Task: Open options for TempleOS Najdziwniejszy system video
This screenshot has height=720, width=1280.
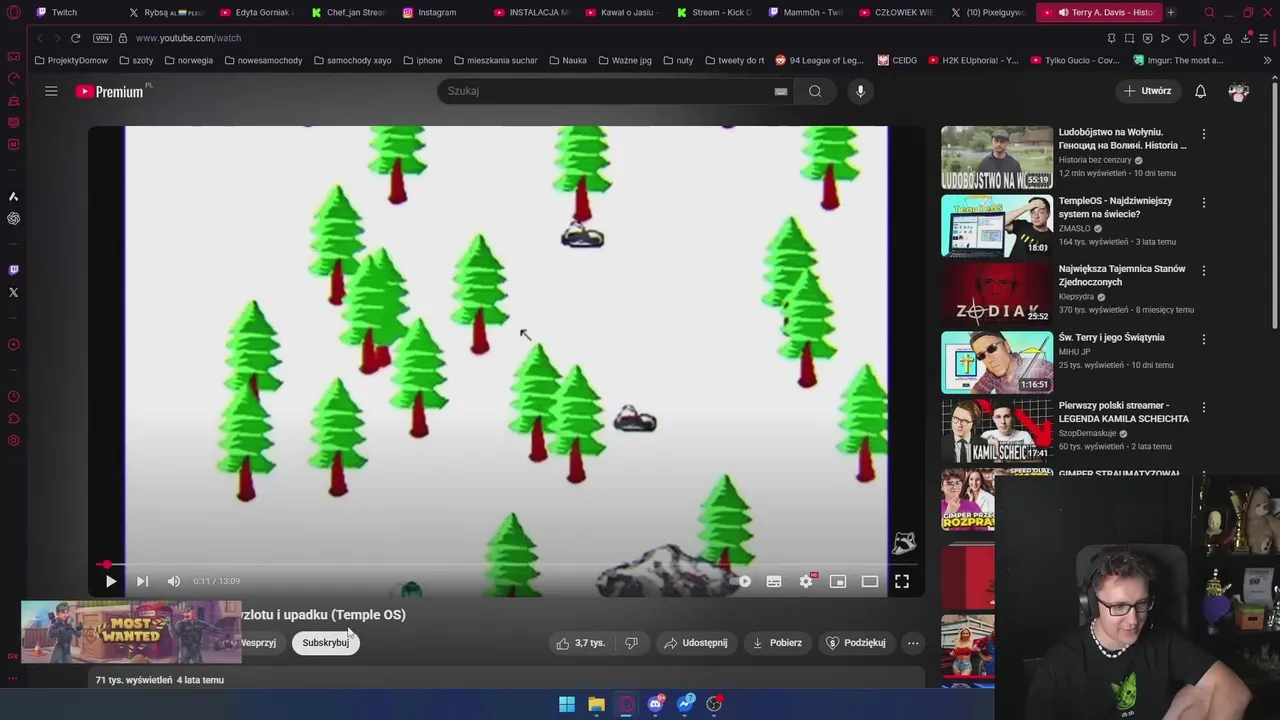Action: pyautogui.click(x=1204, y=202)
